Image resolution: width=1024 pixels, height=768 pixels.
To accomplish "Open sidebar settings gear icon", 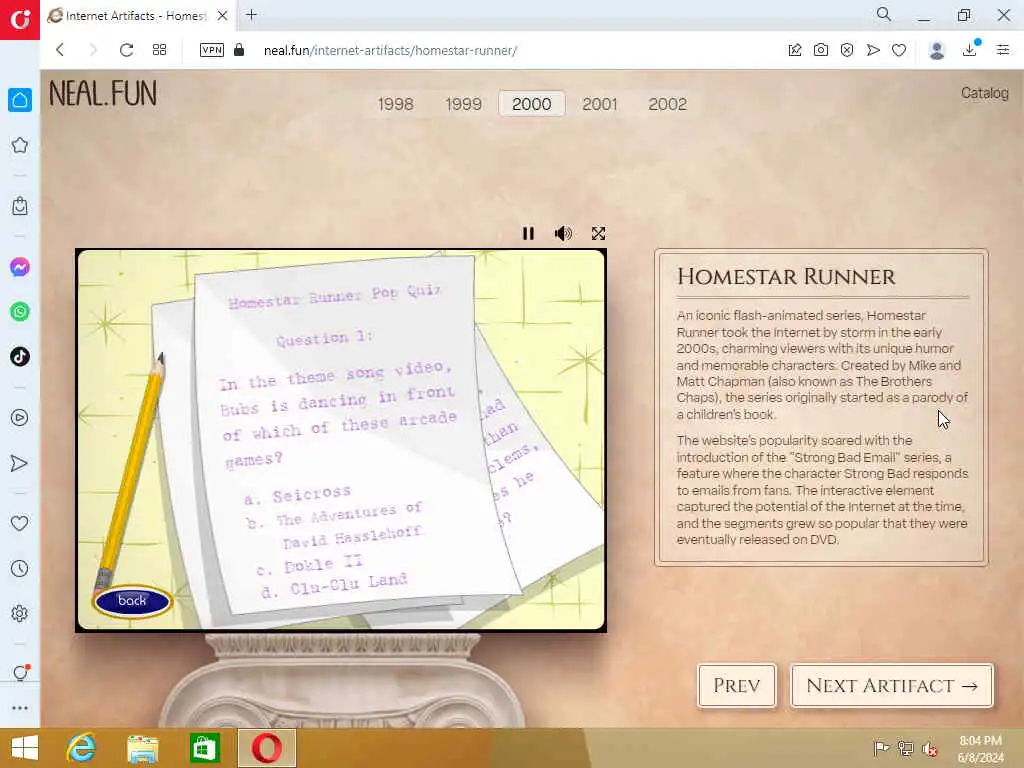I will coord(20,613).
